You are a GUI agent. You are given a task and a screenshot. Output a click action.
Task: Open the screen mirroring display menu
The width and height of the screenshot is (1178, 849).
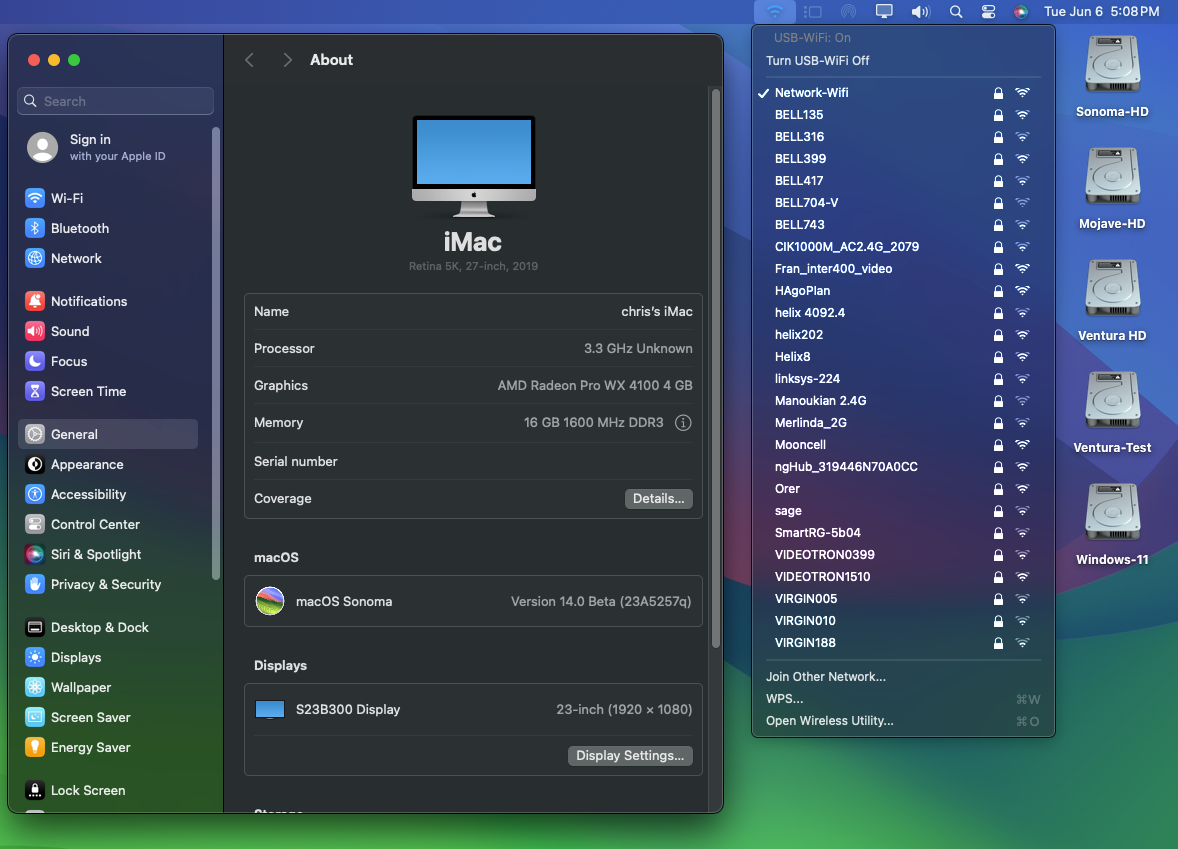tap(884, 12)
